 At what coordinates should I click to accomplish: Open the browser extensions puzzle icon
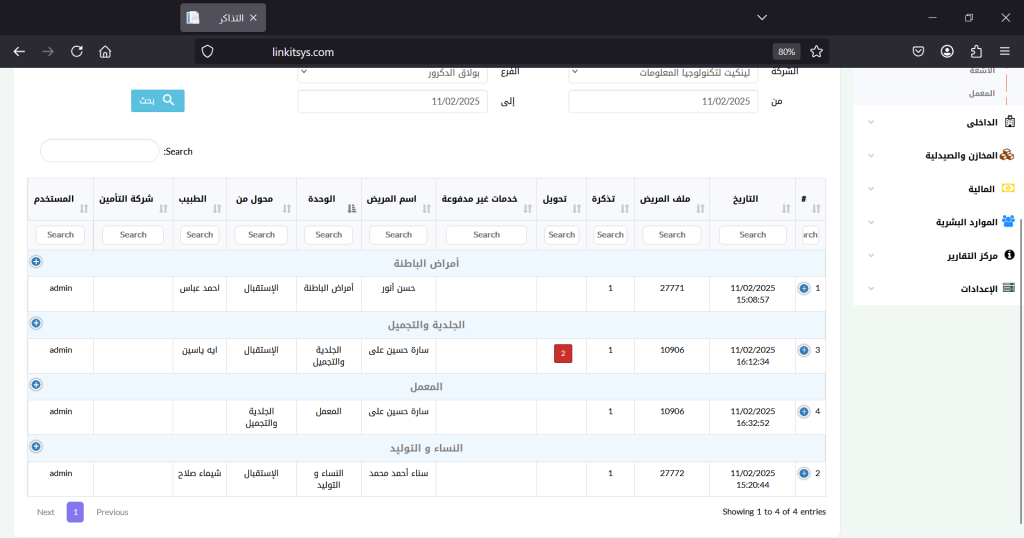[x=976, y=51]
